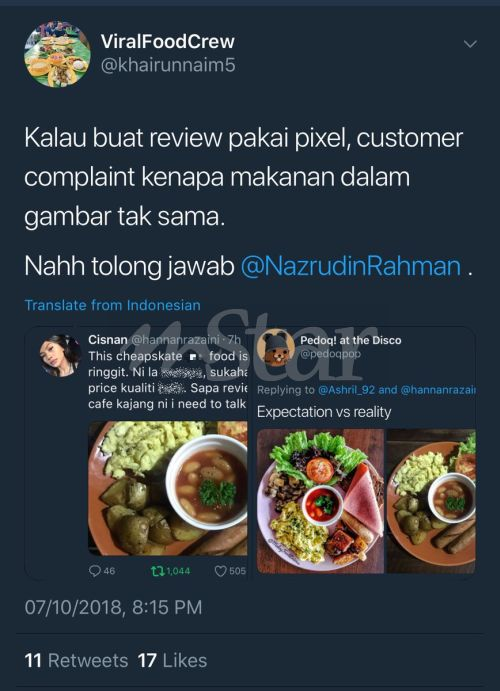Open the @NazrudinRahman mention
The width and height of the screenshot is (500, 691).
click(351, 267)
